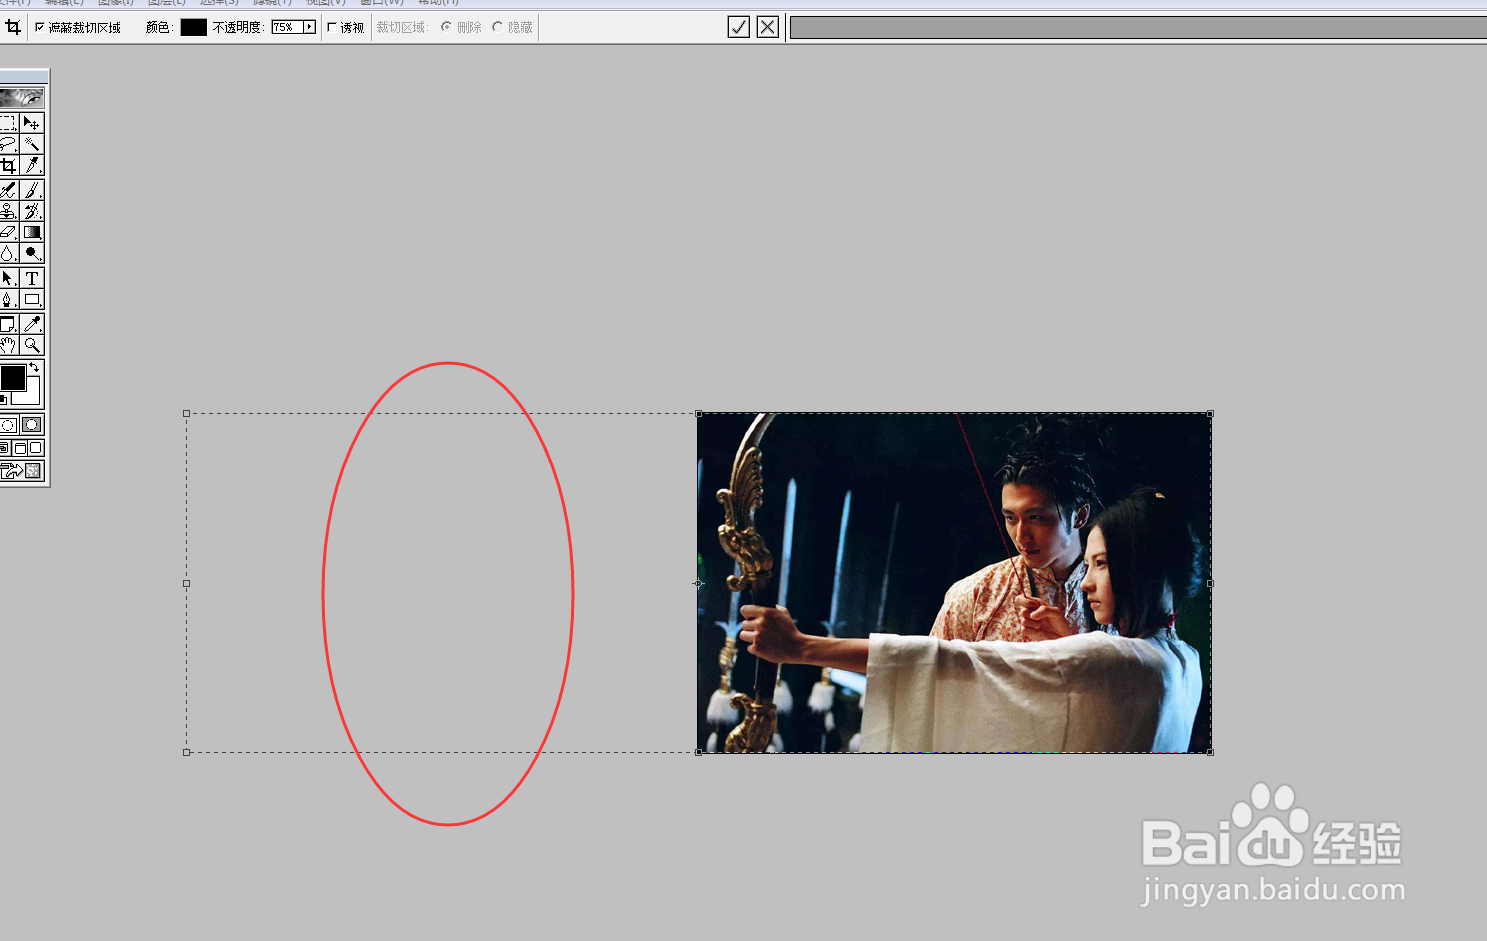The width and height of the screenshot is (1487, 941).
Task: Click the crop tool icon in options bar
Action: 12,27
